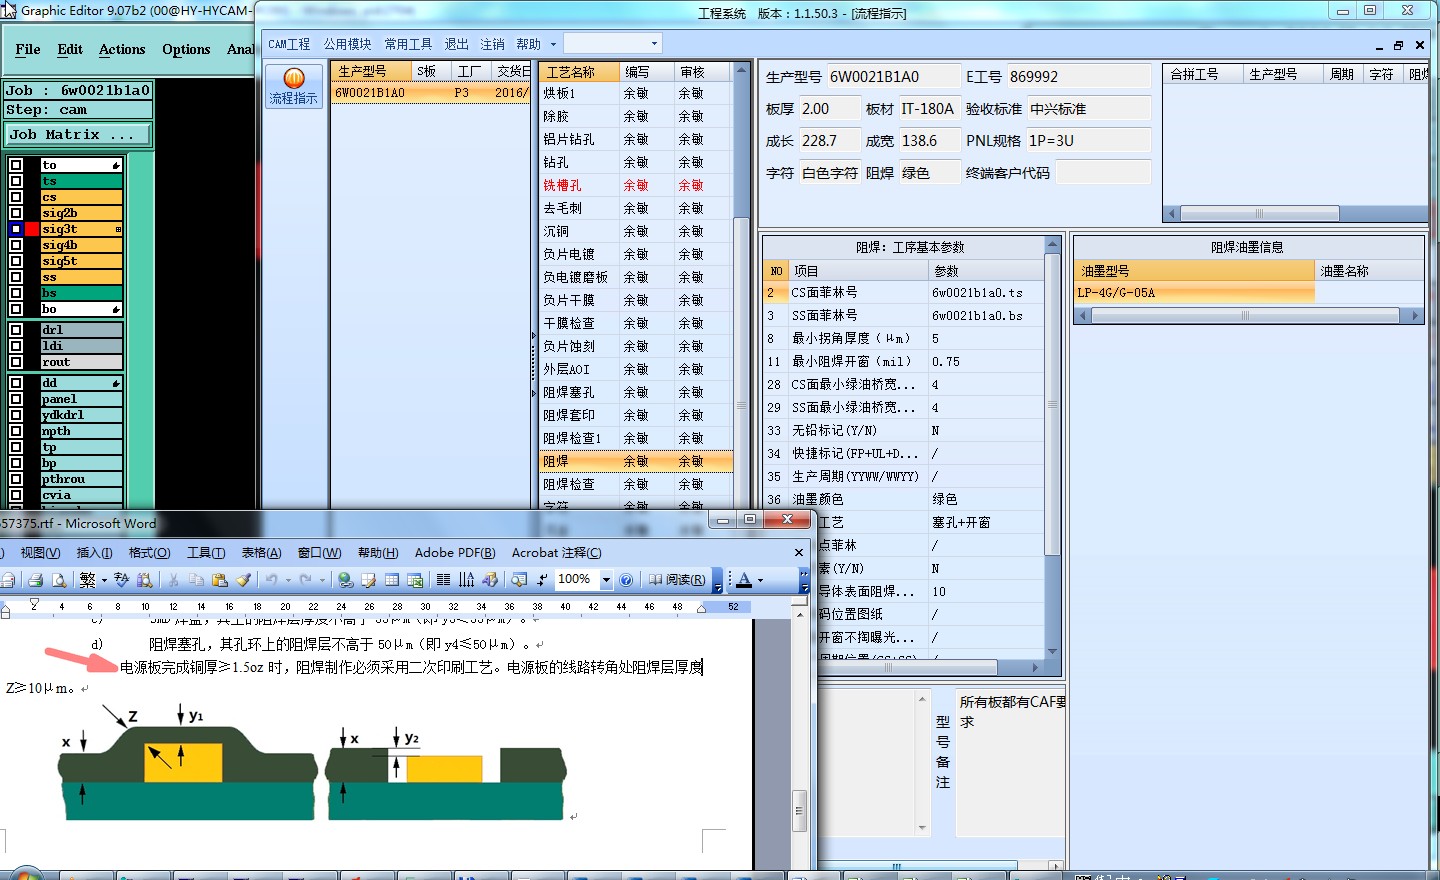Open the 公用模块 menu

tap(347, 44)
